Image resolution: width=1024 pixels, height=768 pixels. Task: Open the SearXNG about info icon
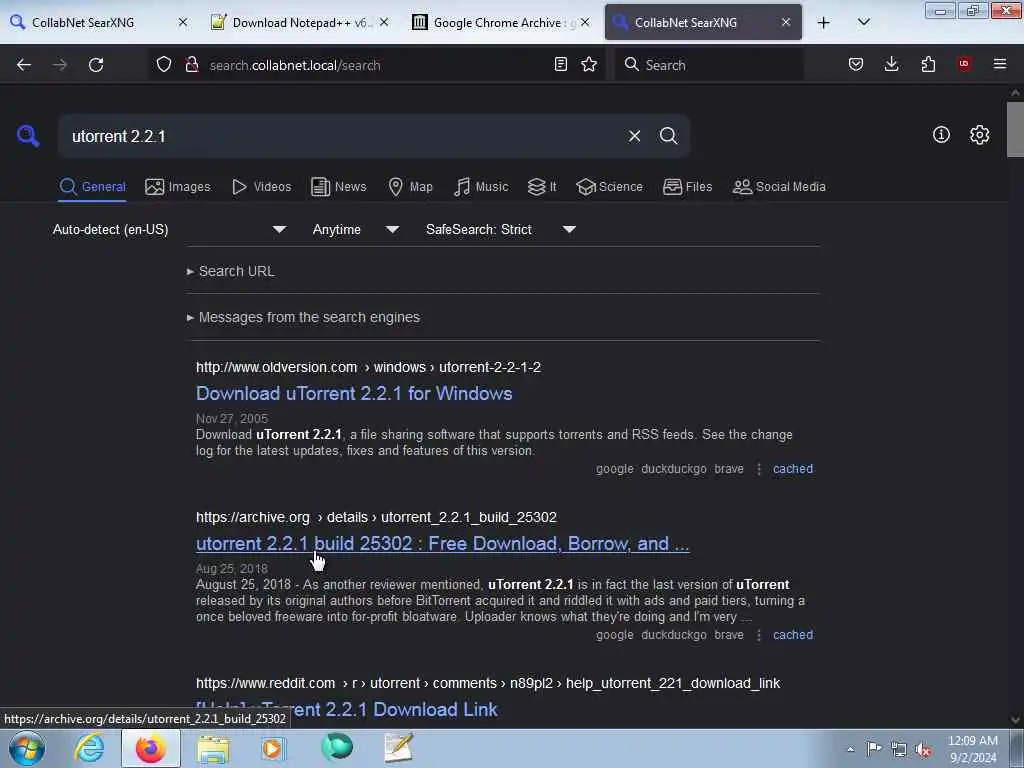[941, 135]
